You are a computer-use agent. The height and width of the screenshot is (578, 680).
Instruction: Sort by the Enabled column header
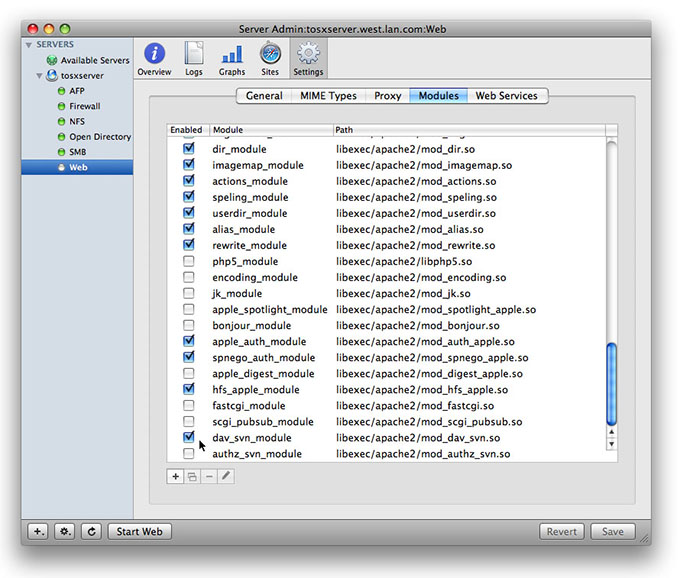click(x=188, y=130)
